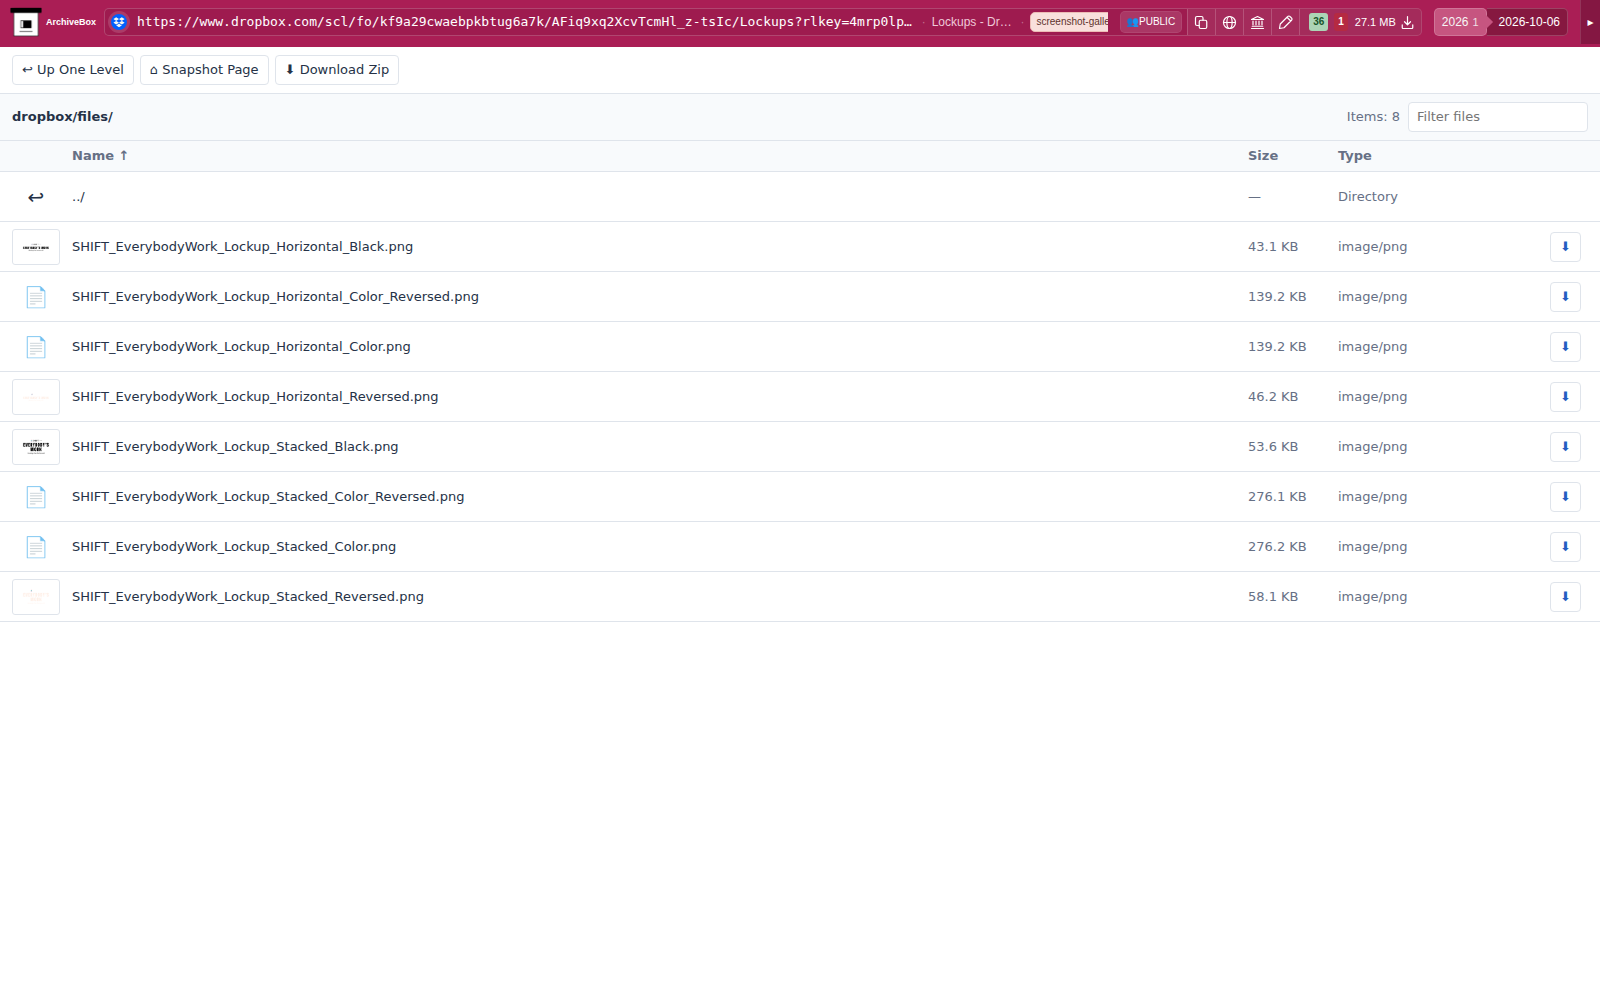Download Stacked_Color_Reversed.png via its arrow button
The height and width of the screenshot is (1000, 1600).
pos(1565,497)
